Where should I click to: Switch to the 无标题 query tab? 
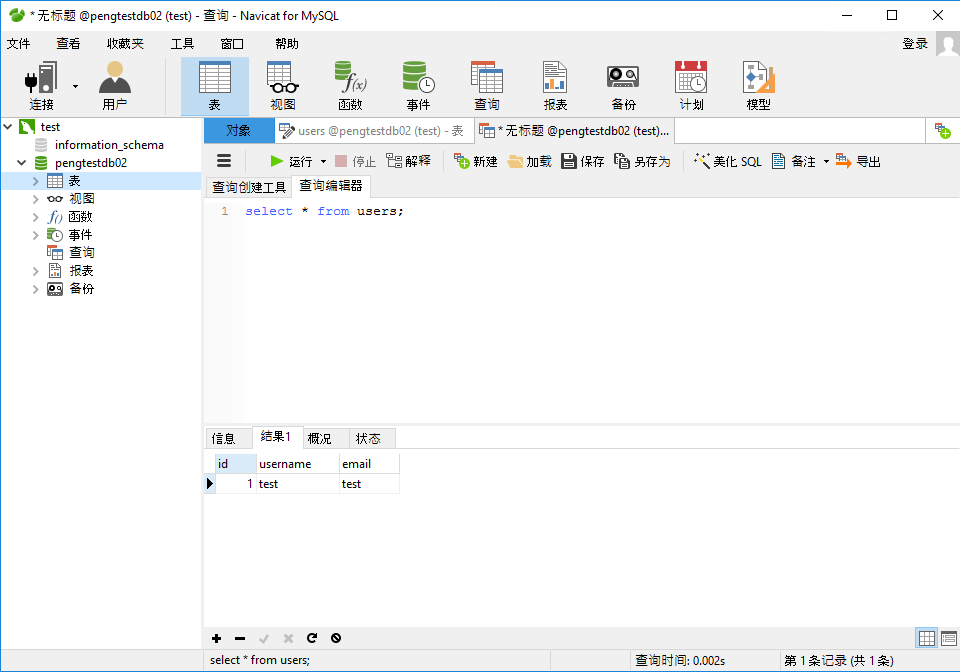tap(574, 130)
